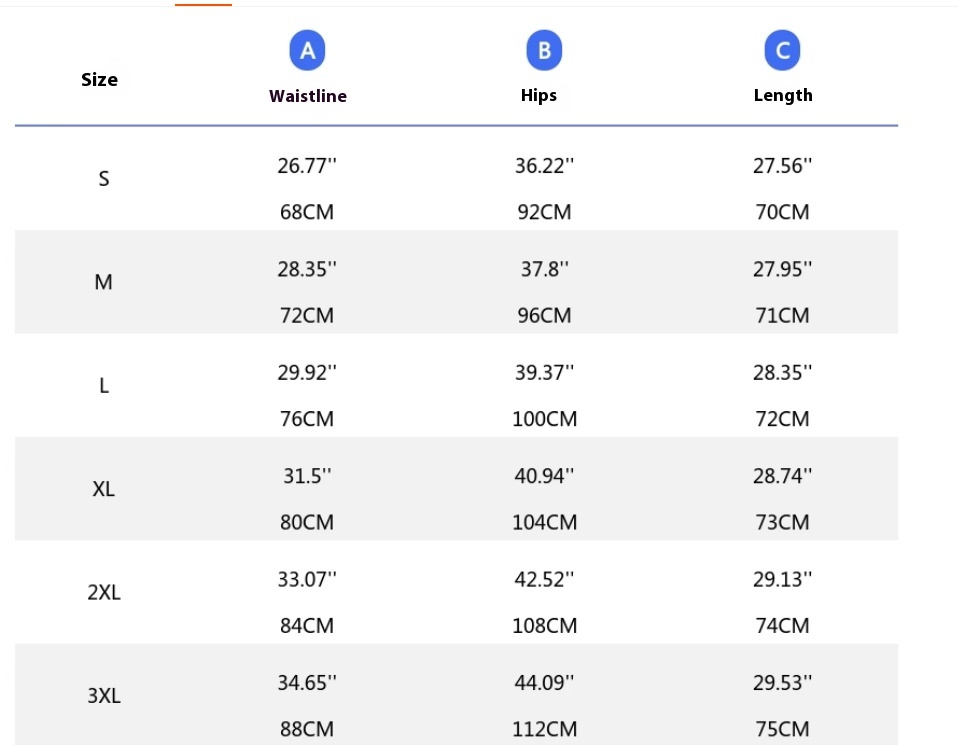The height and width of the screenshot is (745, 958).
Task: Click the blue A circle icon
Action: click(x=307, y=50)
